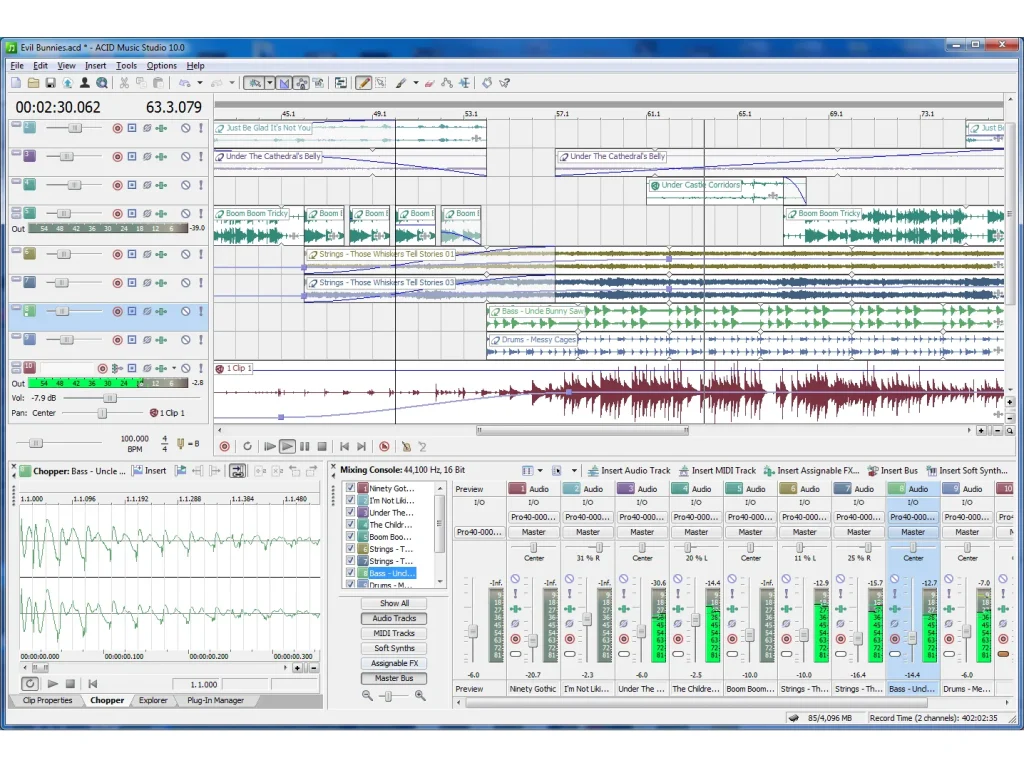The image size is (1024, 768).
Task: Click the Mixing Console horizontal scrollbar
Action: pos(697,703)
